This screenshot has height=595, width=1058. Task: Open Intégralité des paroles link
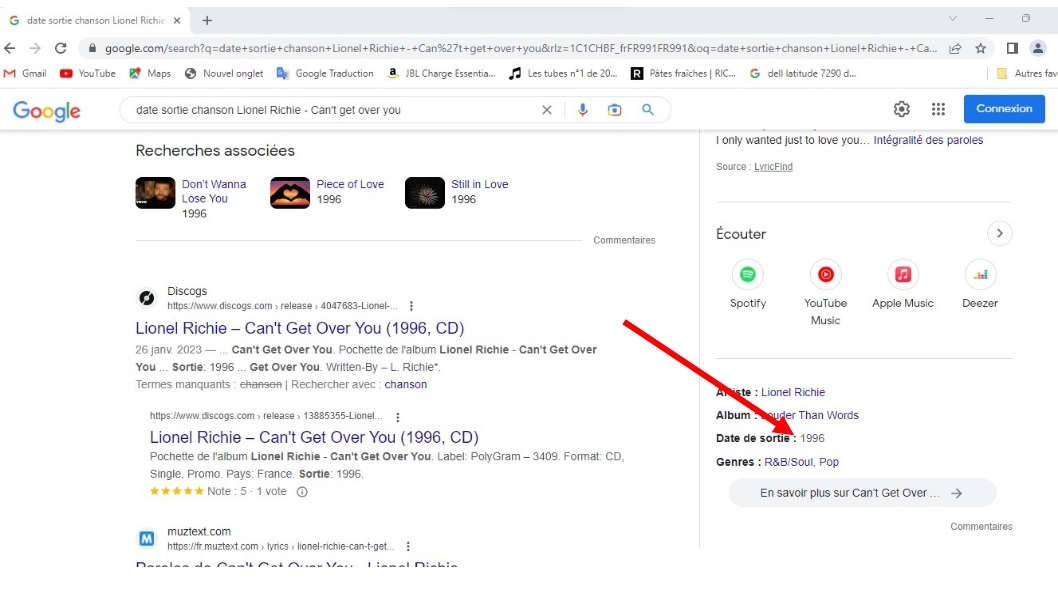click(x=928, y=140)
